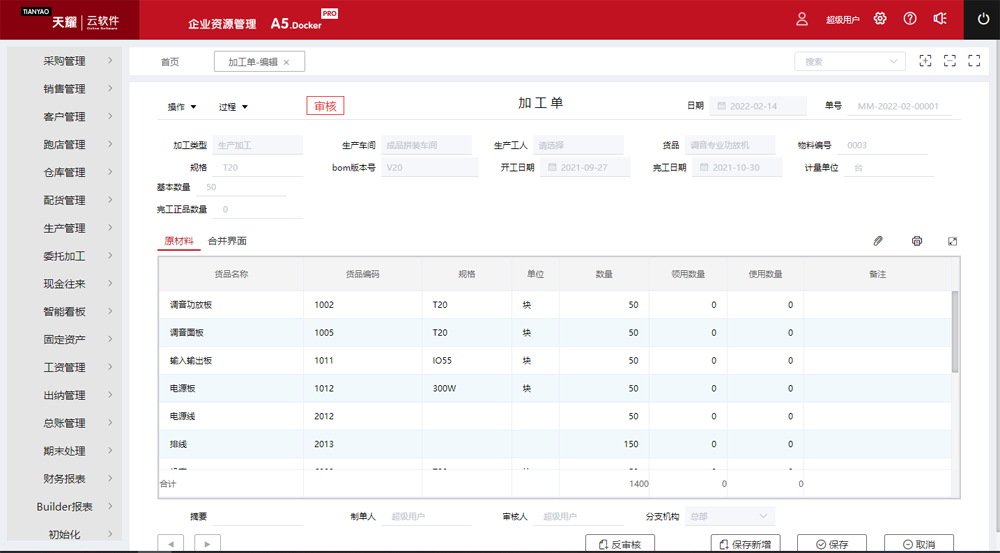Screen dimensions: 1000x553
Task: Open 总账管理 in sidebar
Action: (x=64, y=423)
